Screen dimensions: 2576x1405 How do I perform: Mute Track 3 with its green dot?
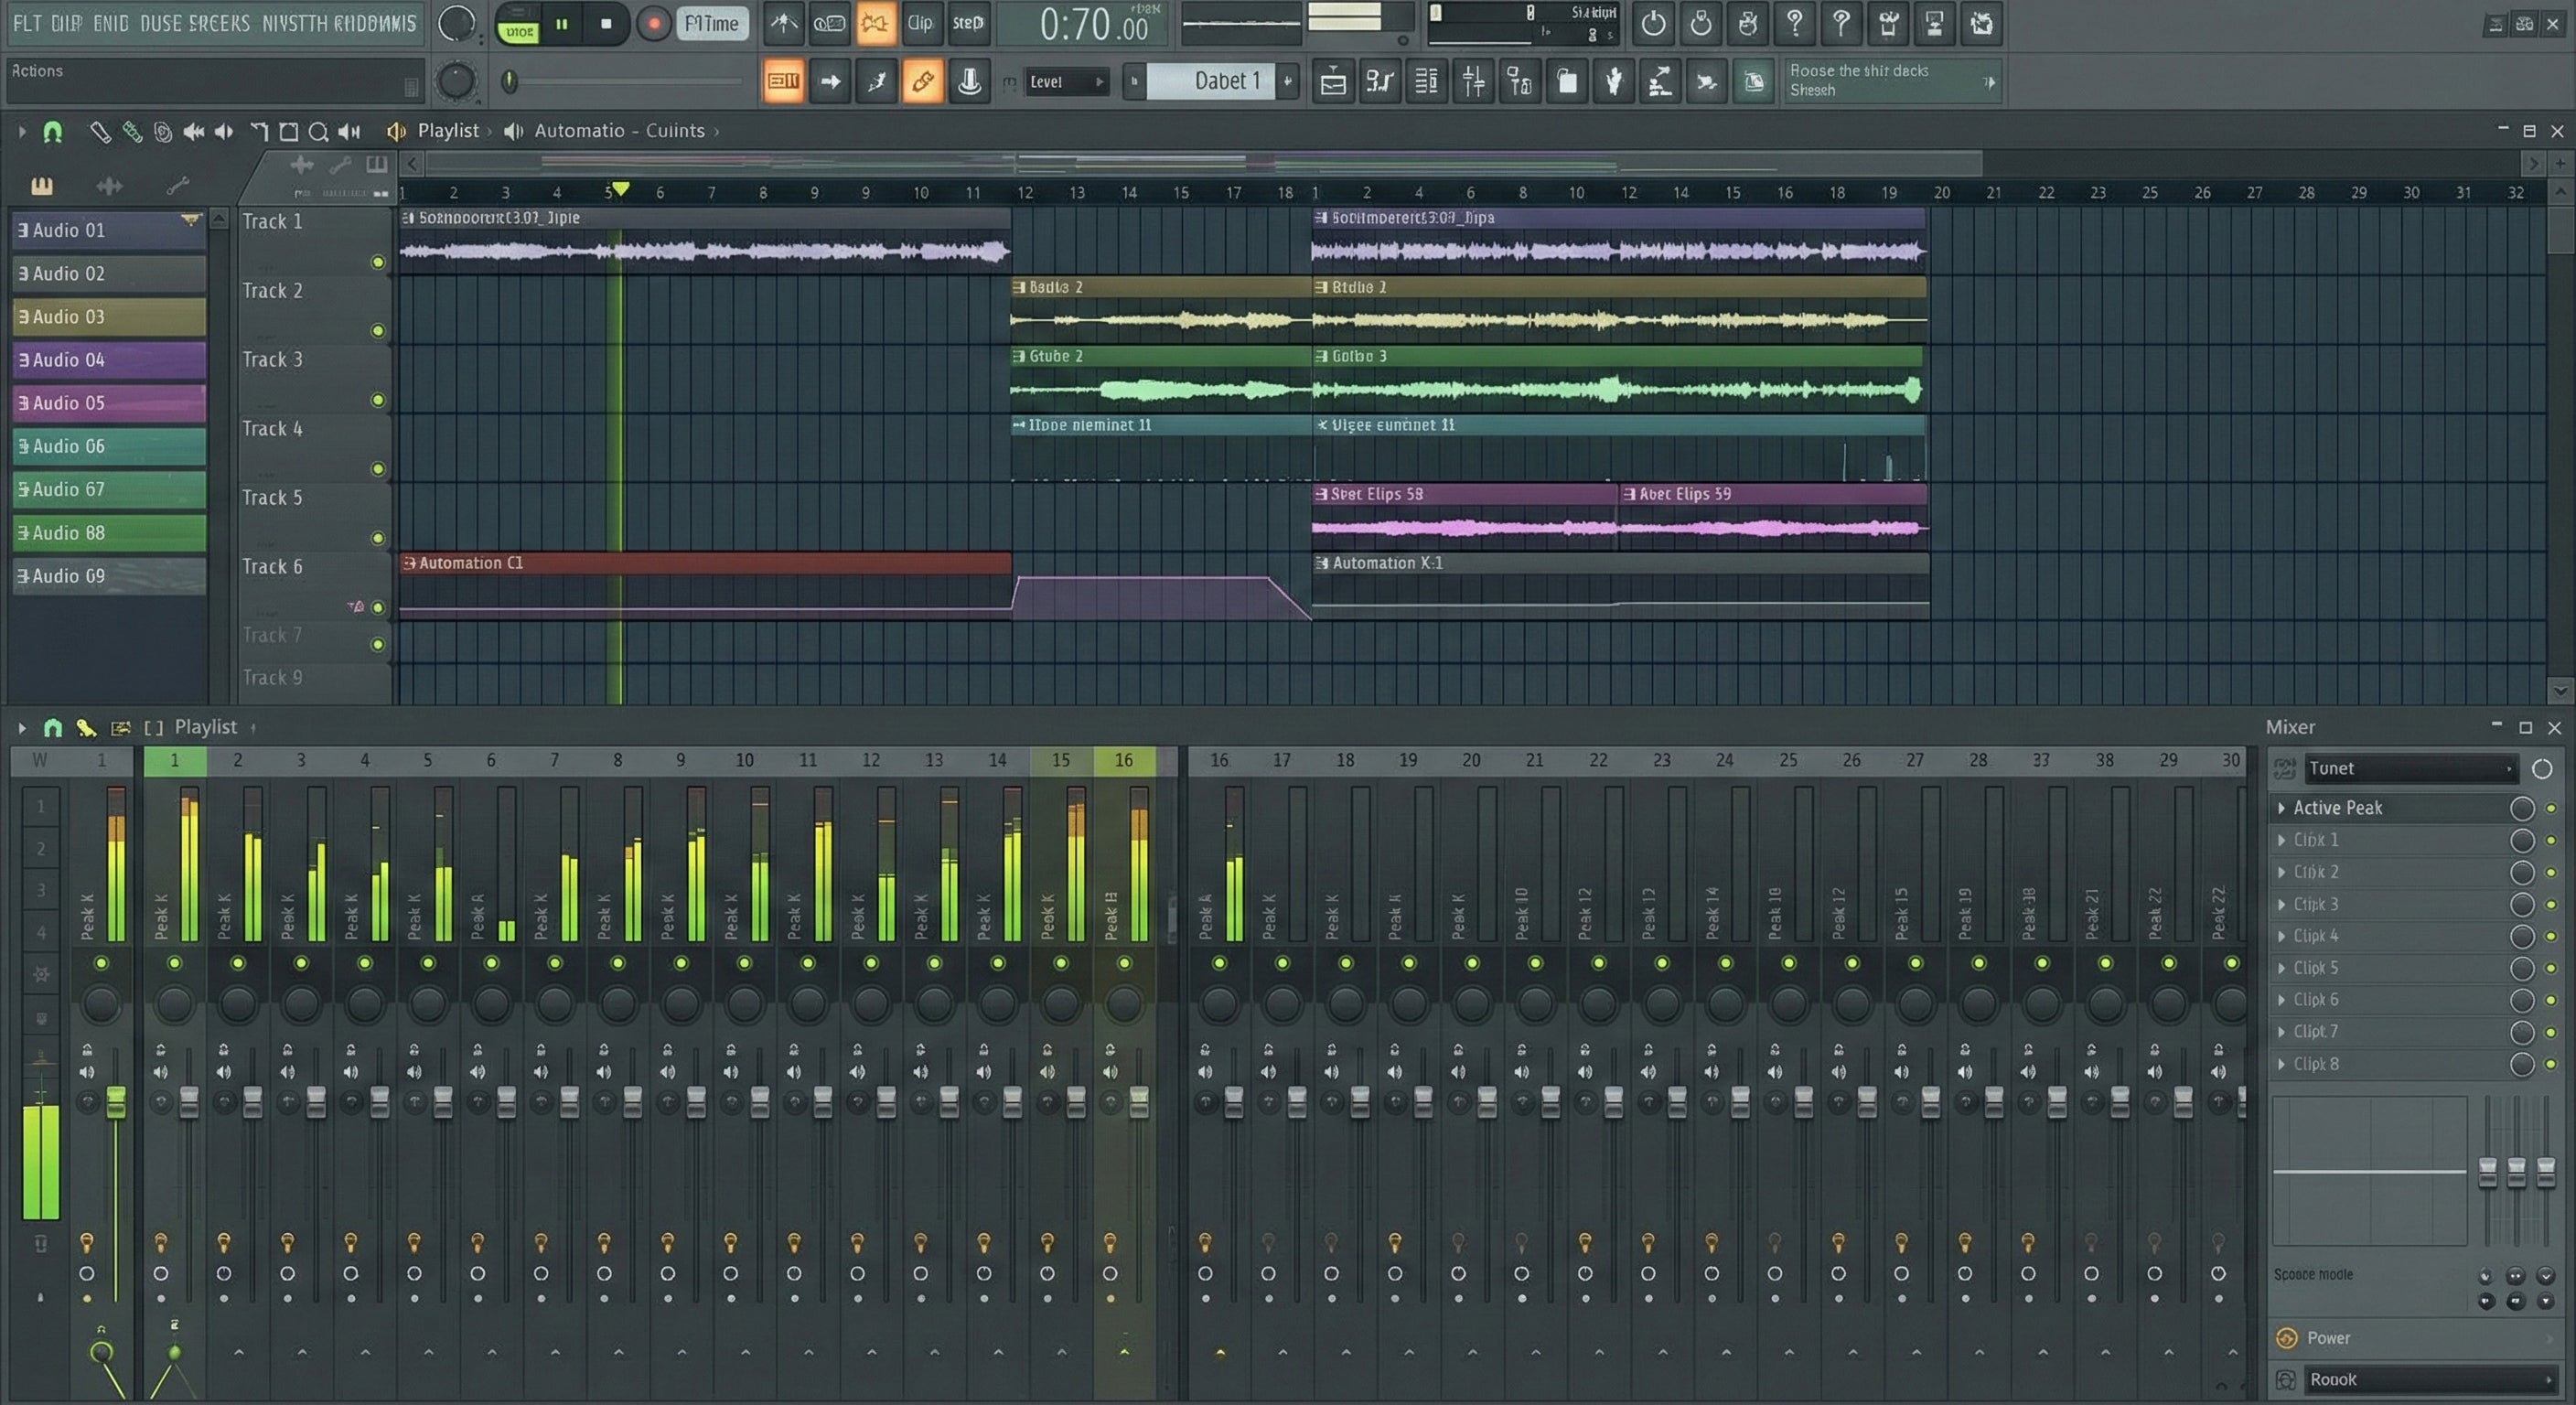coord(378,400)
